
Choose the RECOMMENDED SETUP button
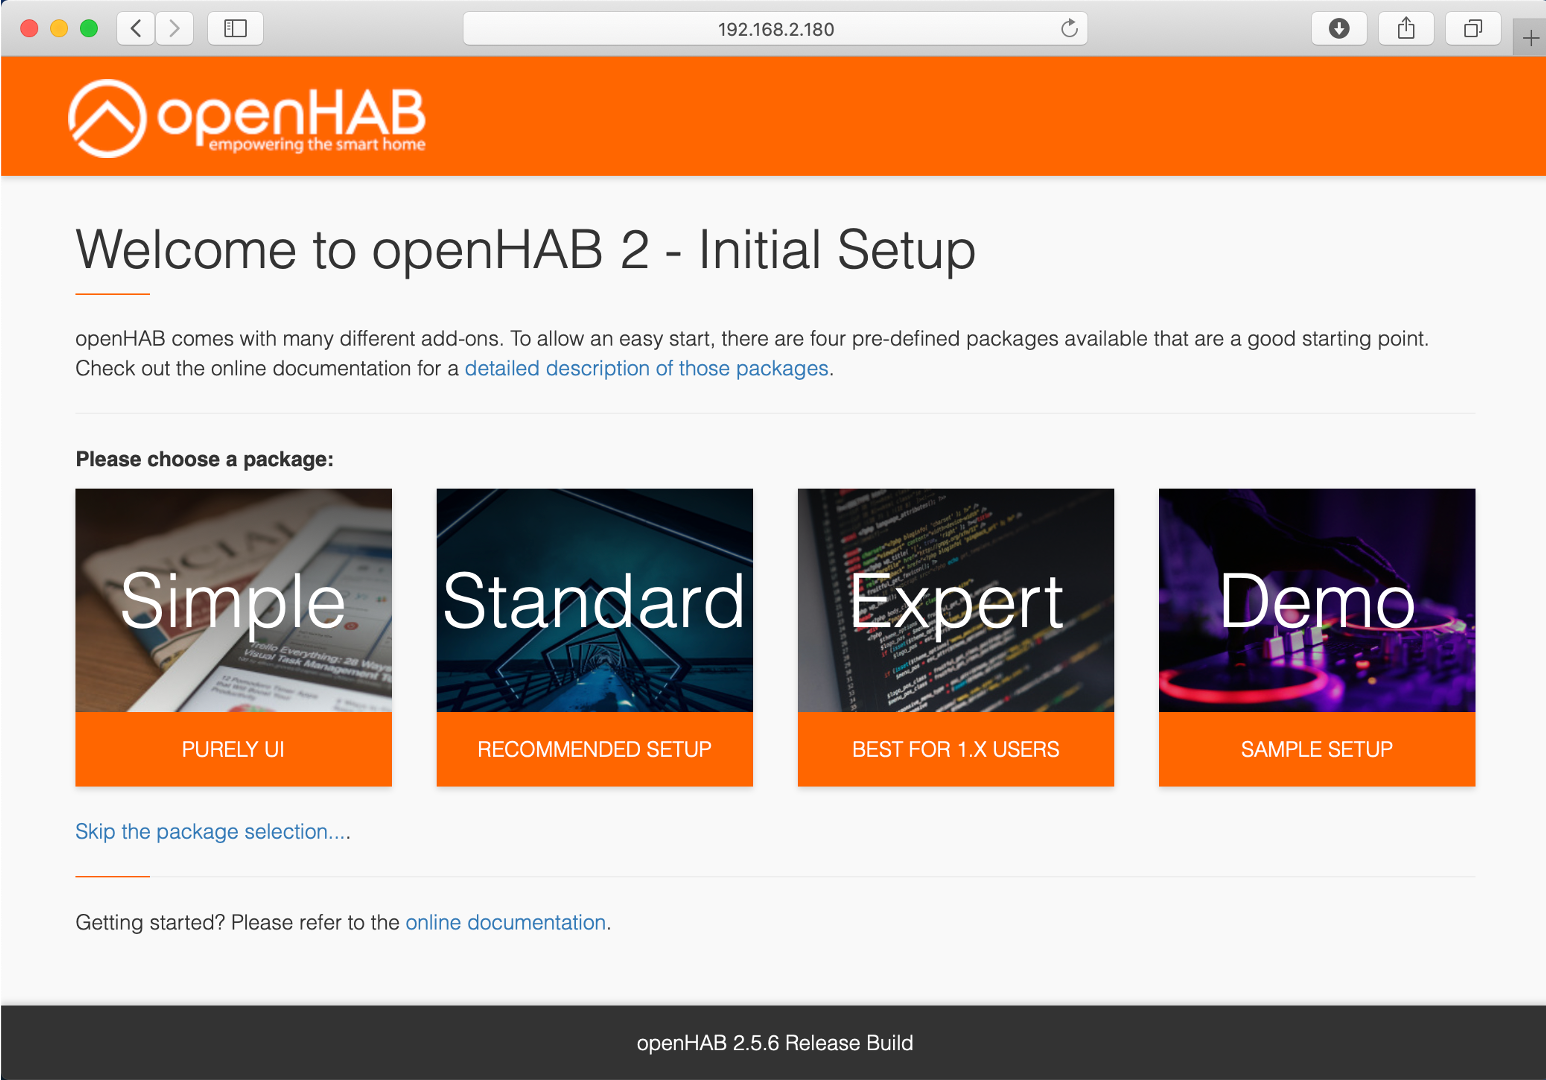tap(595, 749)
